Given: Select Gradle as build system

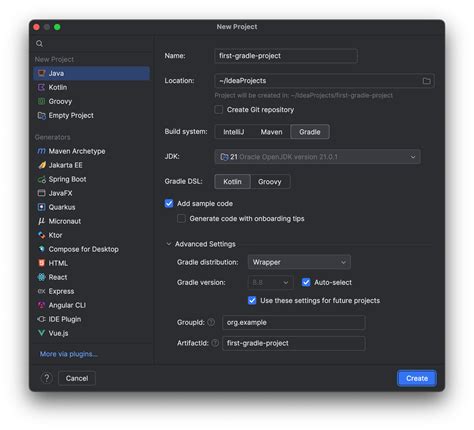Looking at the screenshot, I should [x=310, y=132].
